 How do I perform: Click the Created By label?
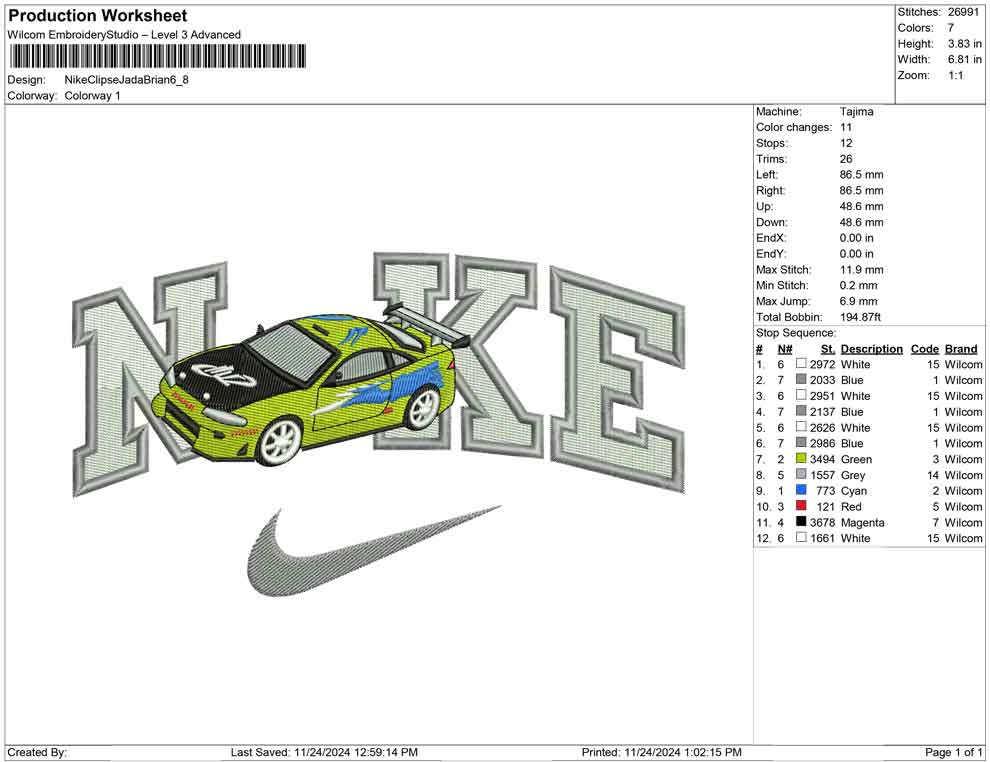coord(37,753)
